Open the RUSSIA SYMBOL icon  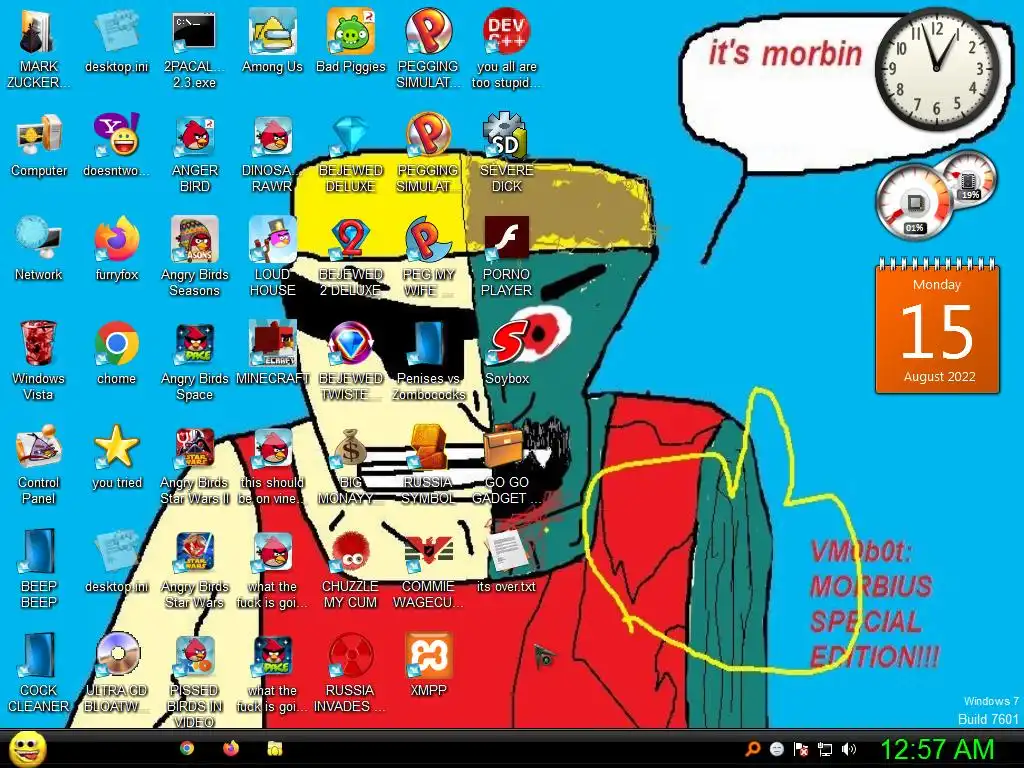[428, 447]
